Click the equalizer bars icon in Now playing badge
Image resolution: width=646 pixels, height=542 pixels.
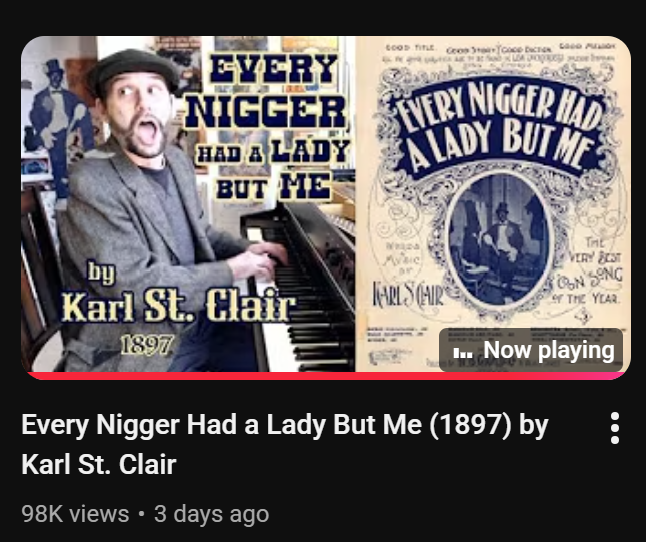[463, 353]
